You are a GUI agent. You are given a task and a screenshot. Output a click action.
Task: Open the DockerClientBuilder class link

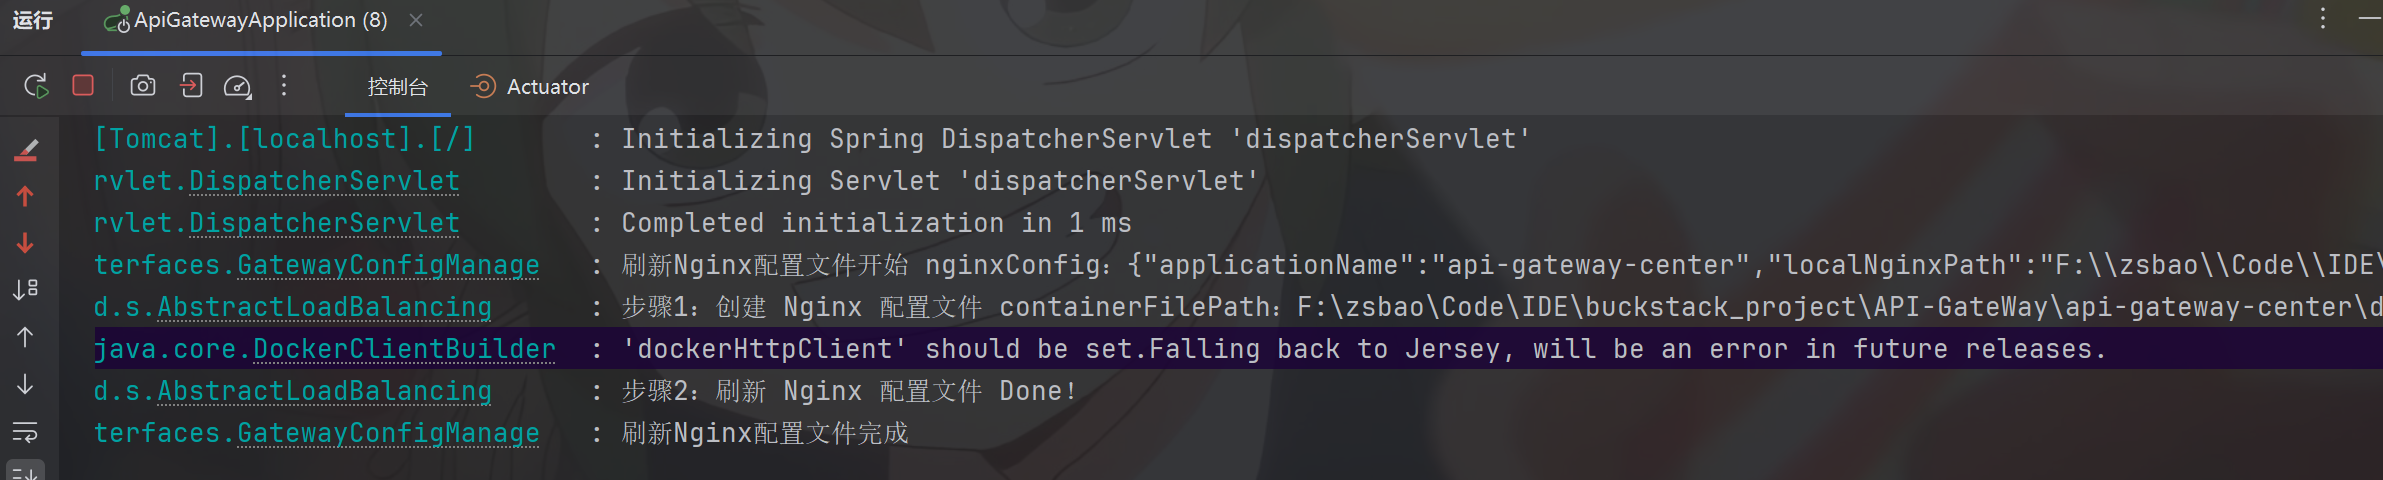click(403, 349)
